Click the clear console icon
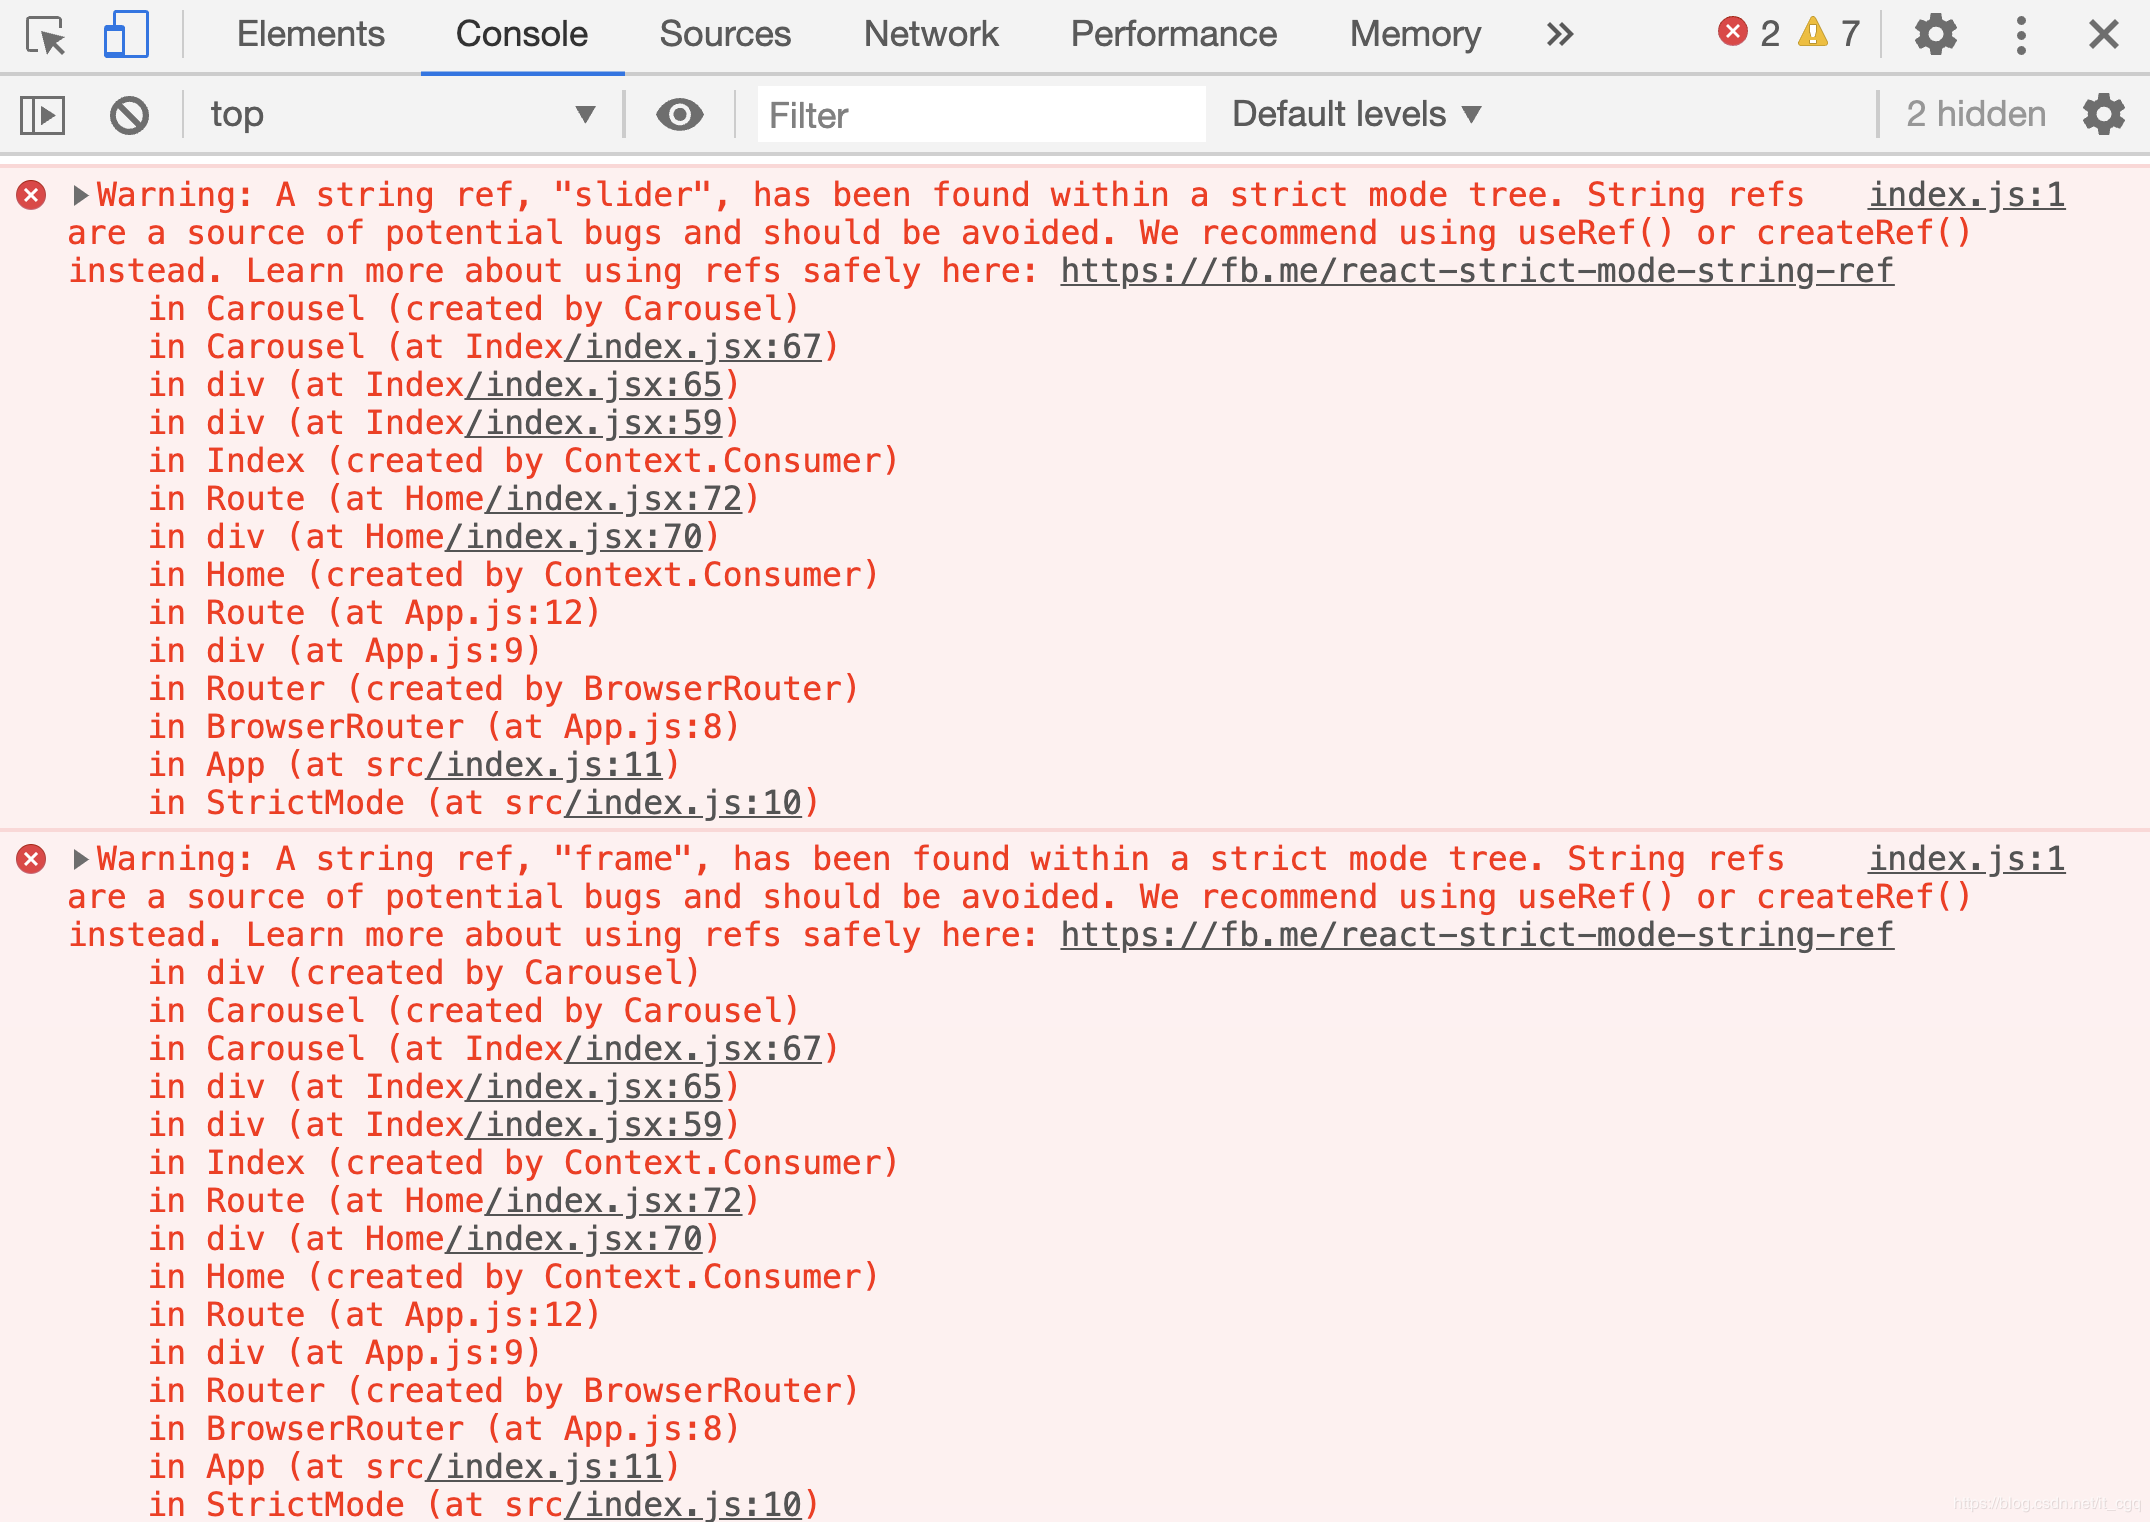Screen dimensions: 2150x1522 [129, 115]
